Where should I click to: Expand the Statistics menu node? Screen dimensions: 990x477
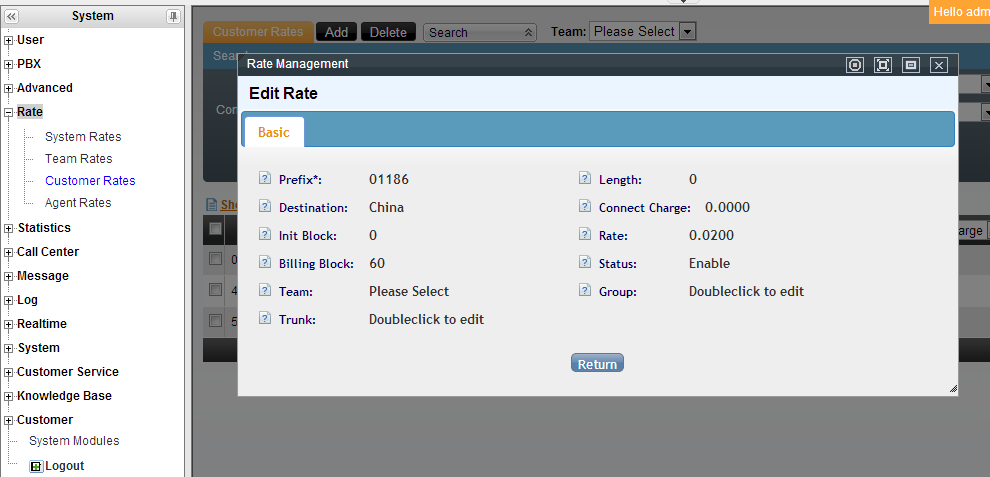click(x=9, y=228)
